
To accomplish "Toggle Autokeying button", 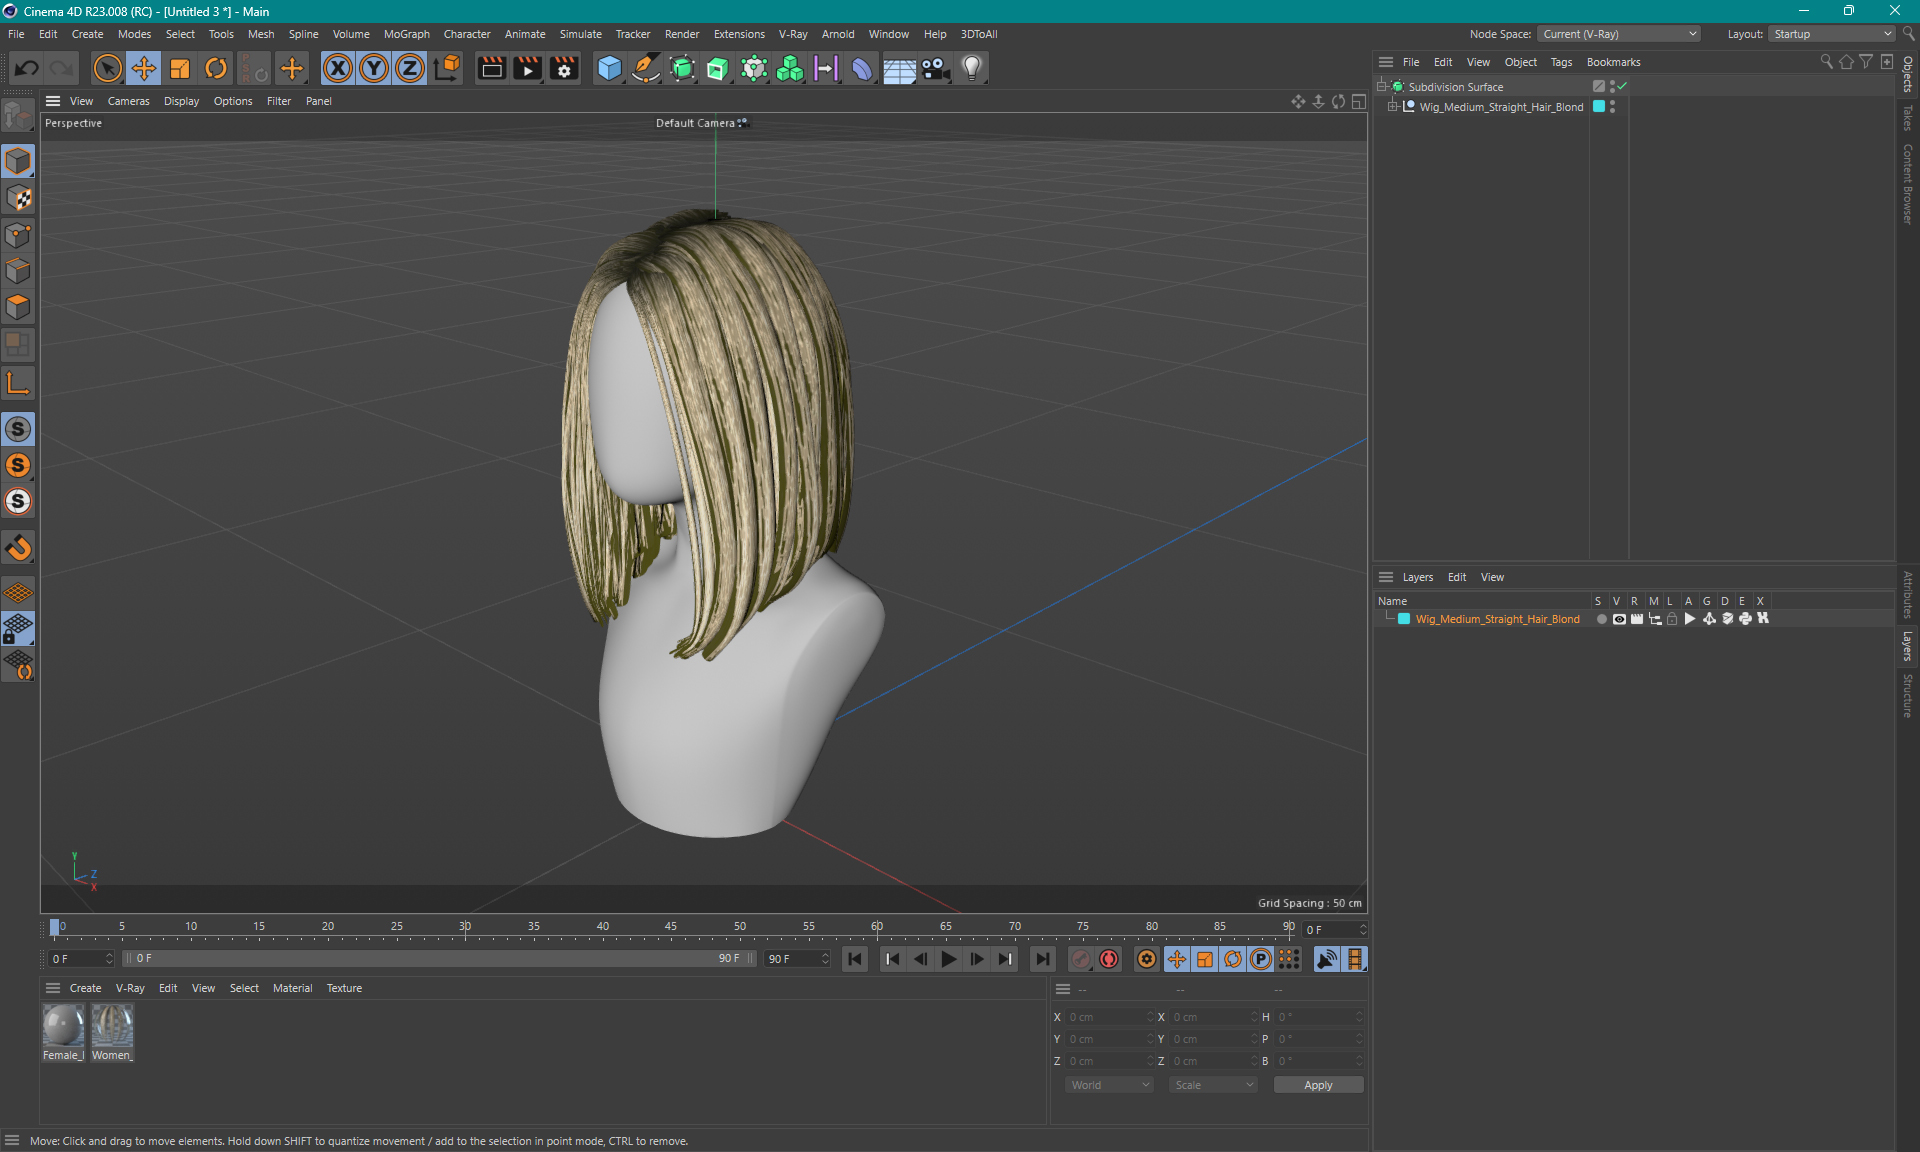I will [1109, 959].
